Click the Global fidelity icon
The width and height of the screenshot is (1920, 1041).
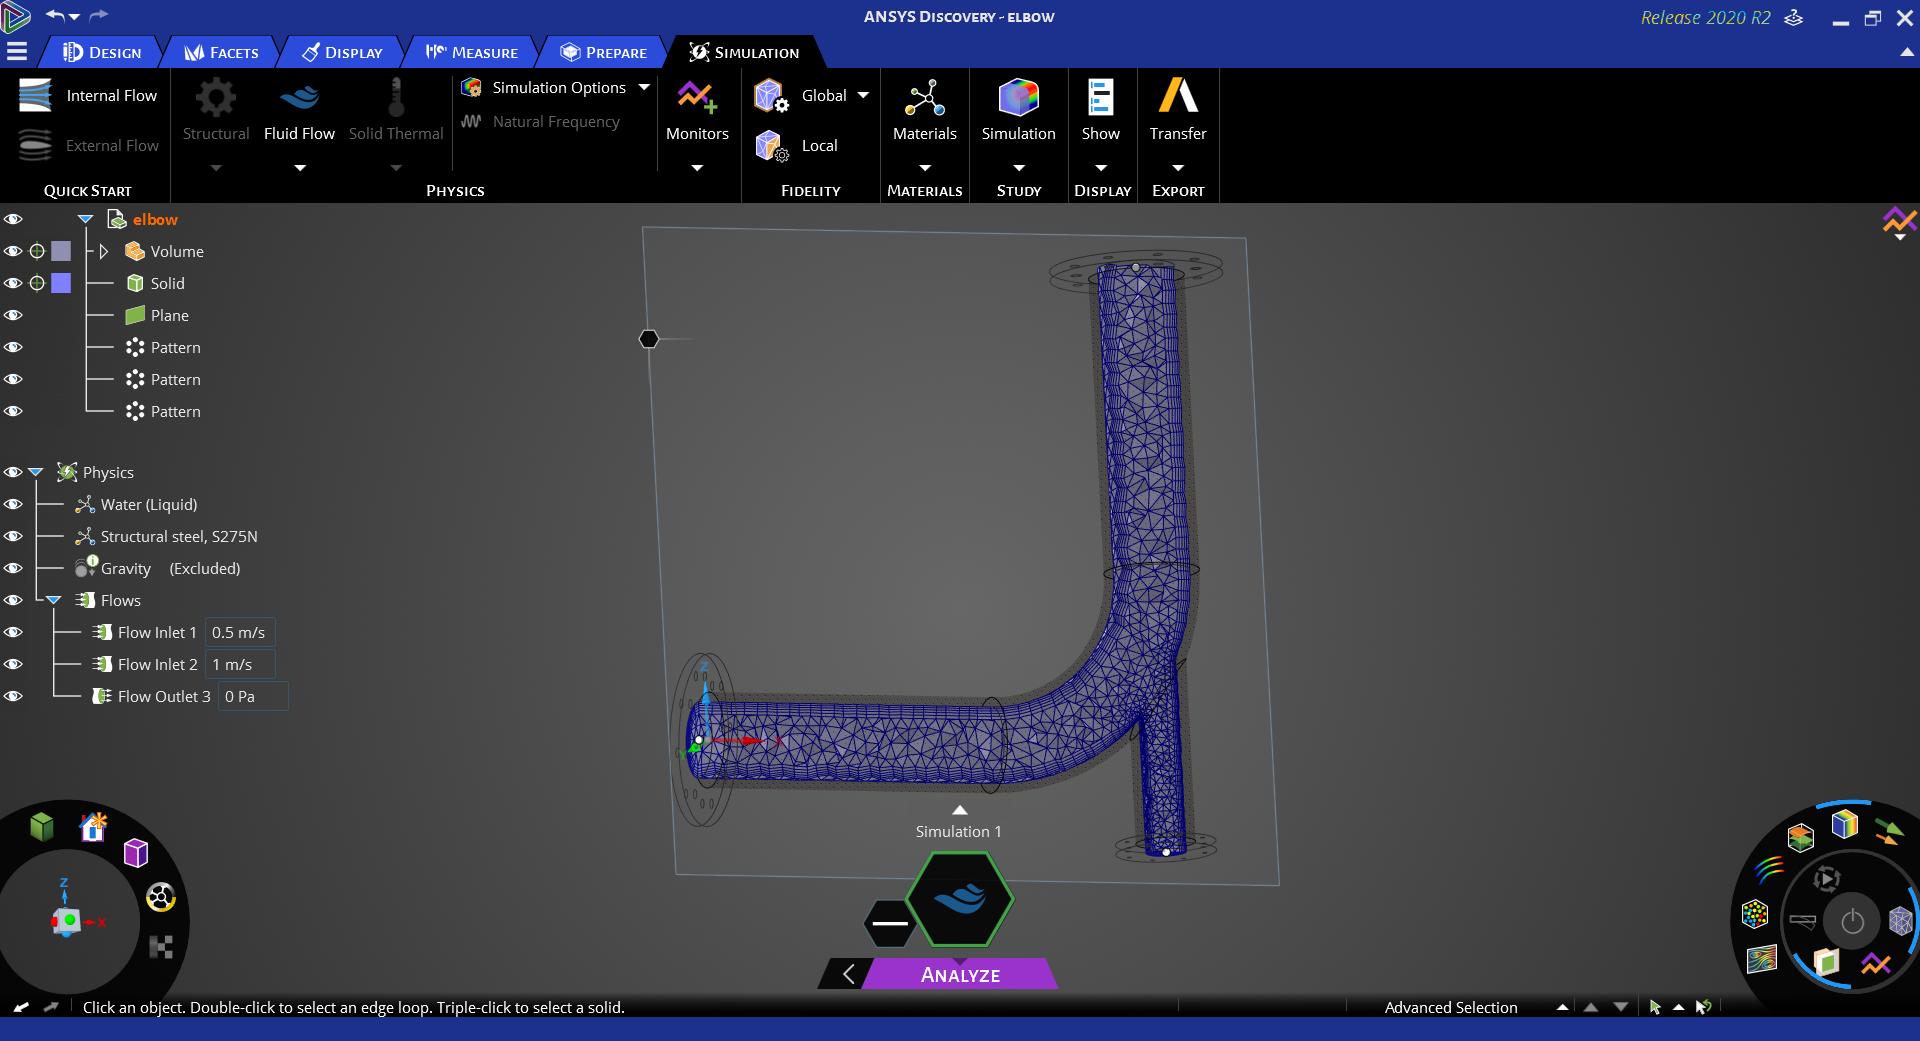point(771,96)
